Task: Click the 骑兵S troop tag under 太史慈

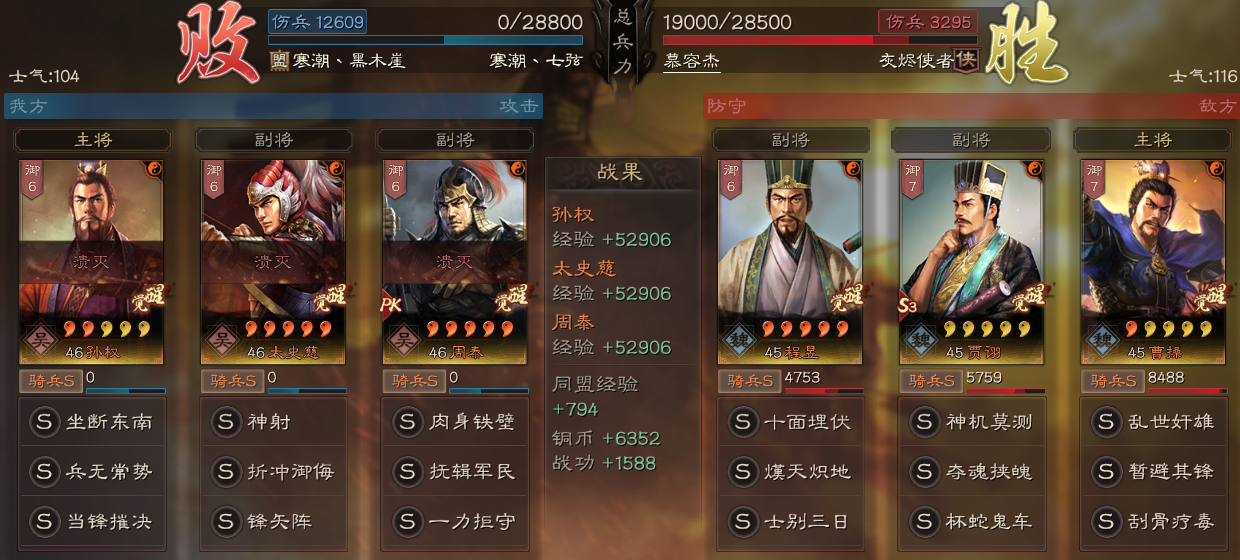Action: pyautogui.click(x=232, y=381)
